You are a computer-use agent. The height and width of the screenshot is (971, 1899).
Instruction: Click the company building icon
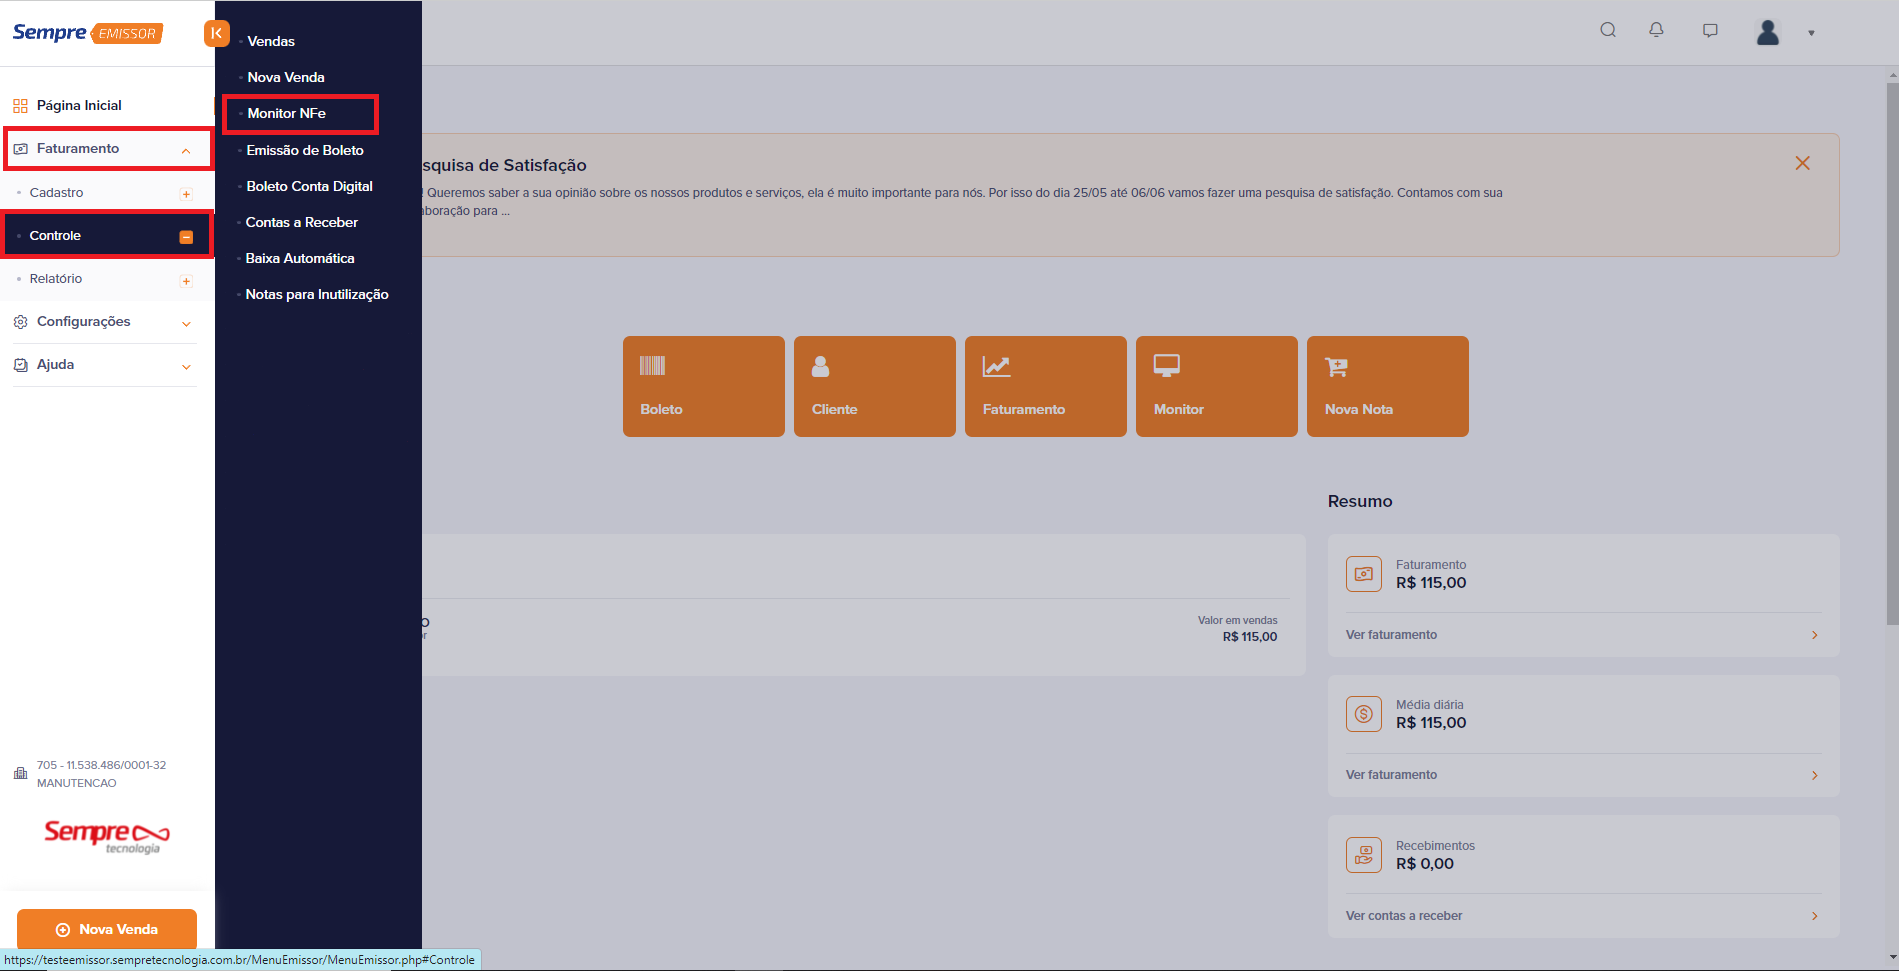point(20,773)
